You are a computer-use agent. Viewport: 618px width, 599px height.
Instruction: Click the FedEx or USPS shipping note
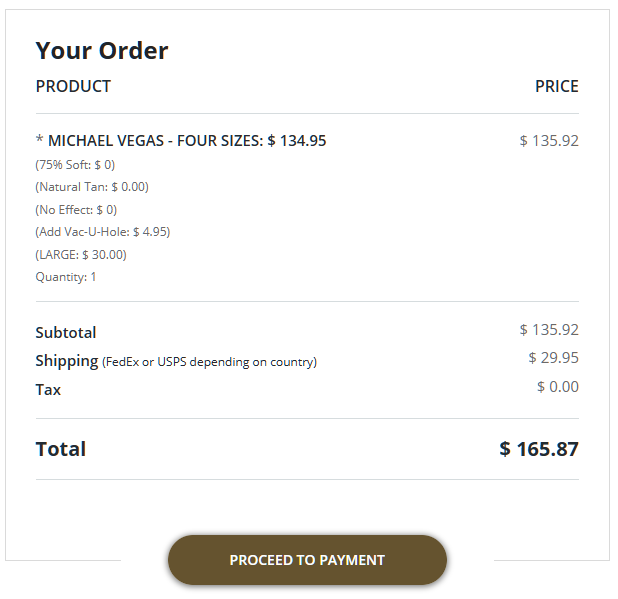[x=210, y=362]
